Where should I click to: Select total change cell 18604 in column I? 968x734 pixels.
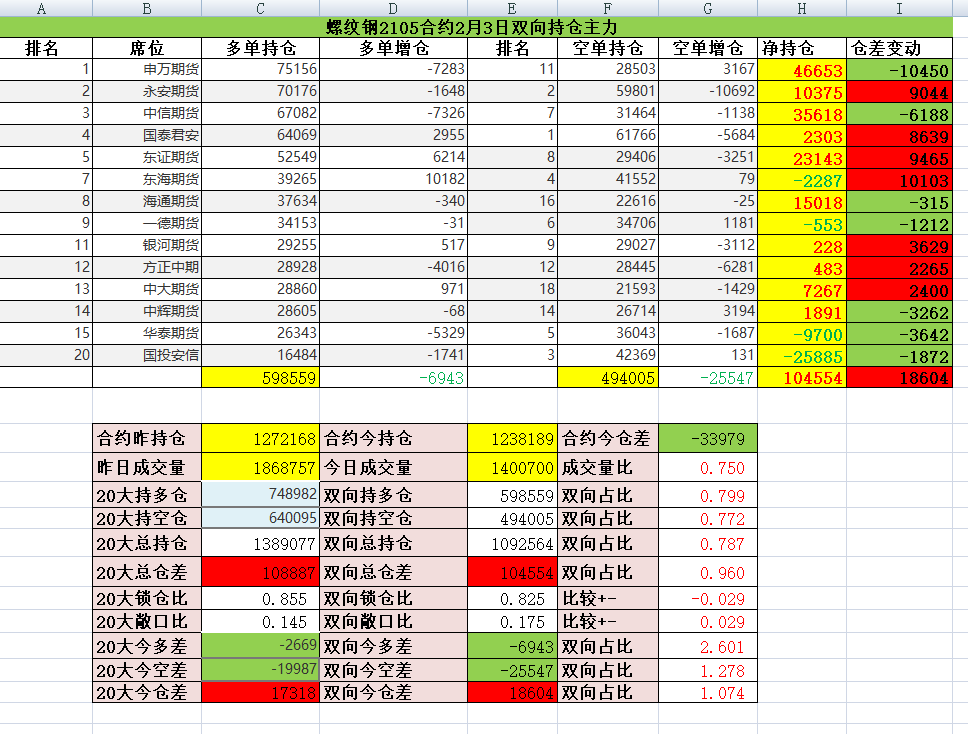pyautogui.click(x=899, y=378)
